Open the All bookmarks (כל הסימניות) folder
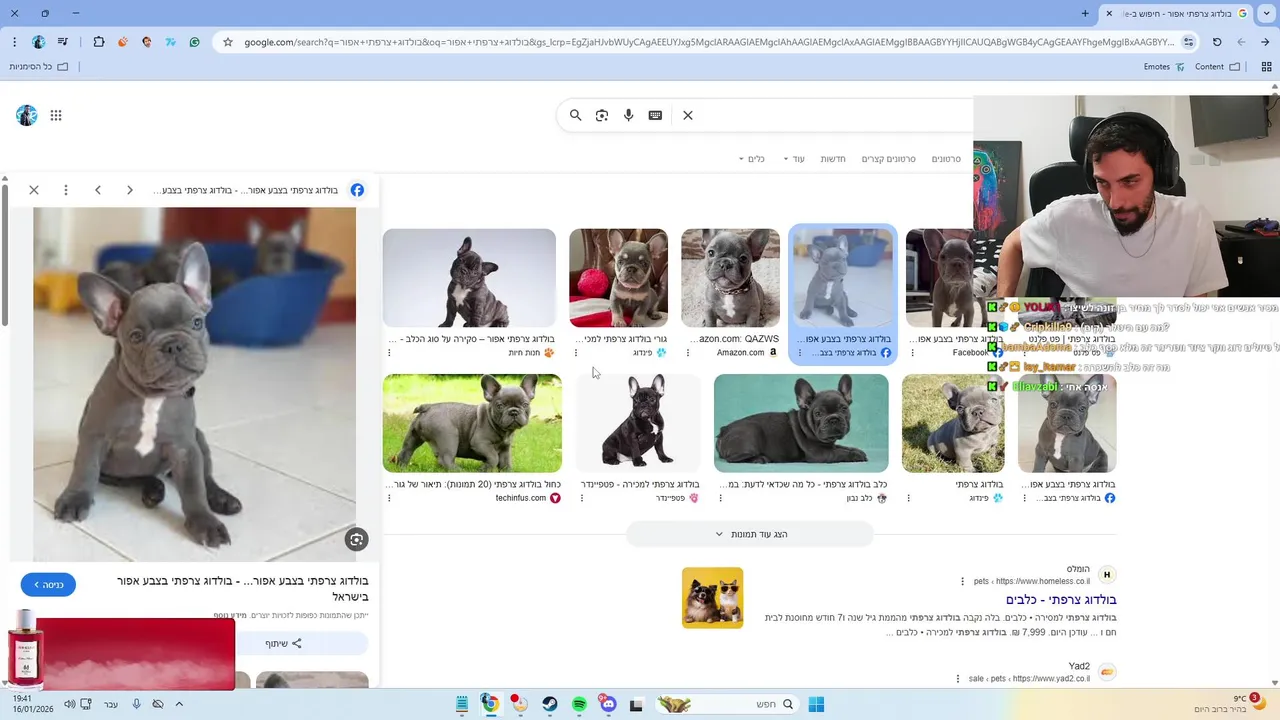 pyautogui.click(x=39, y=67)
